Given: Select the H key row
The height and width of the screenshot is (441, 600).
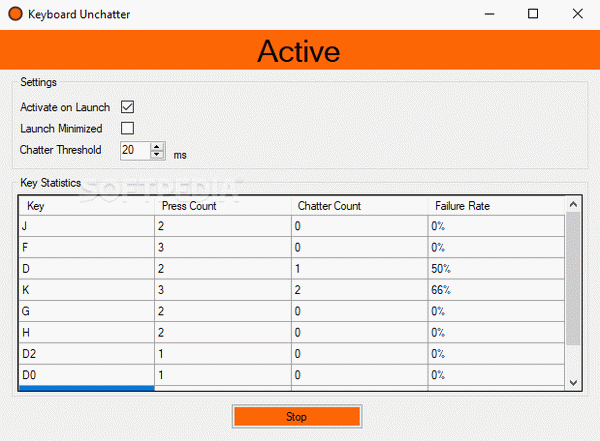Looking at the screenshot, I should click(x=292, y=332).
